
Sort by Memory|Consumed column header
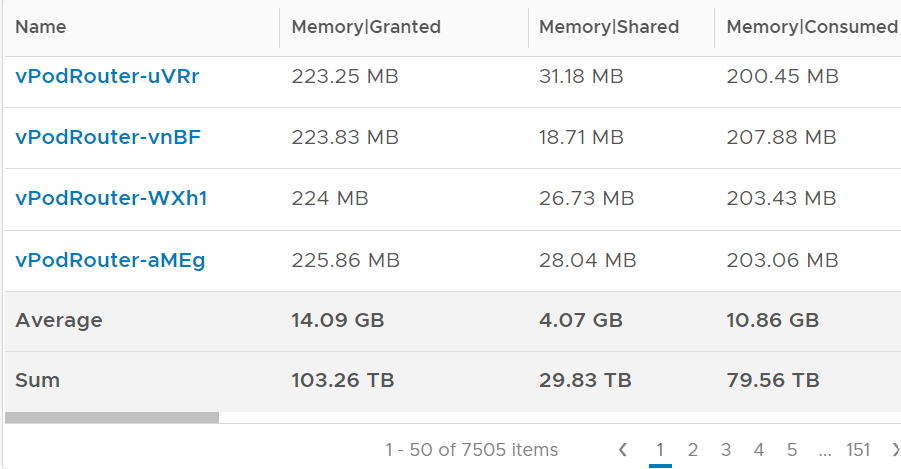812,27
